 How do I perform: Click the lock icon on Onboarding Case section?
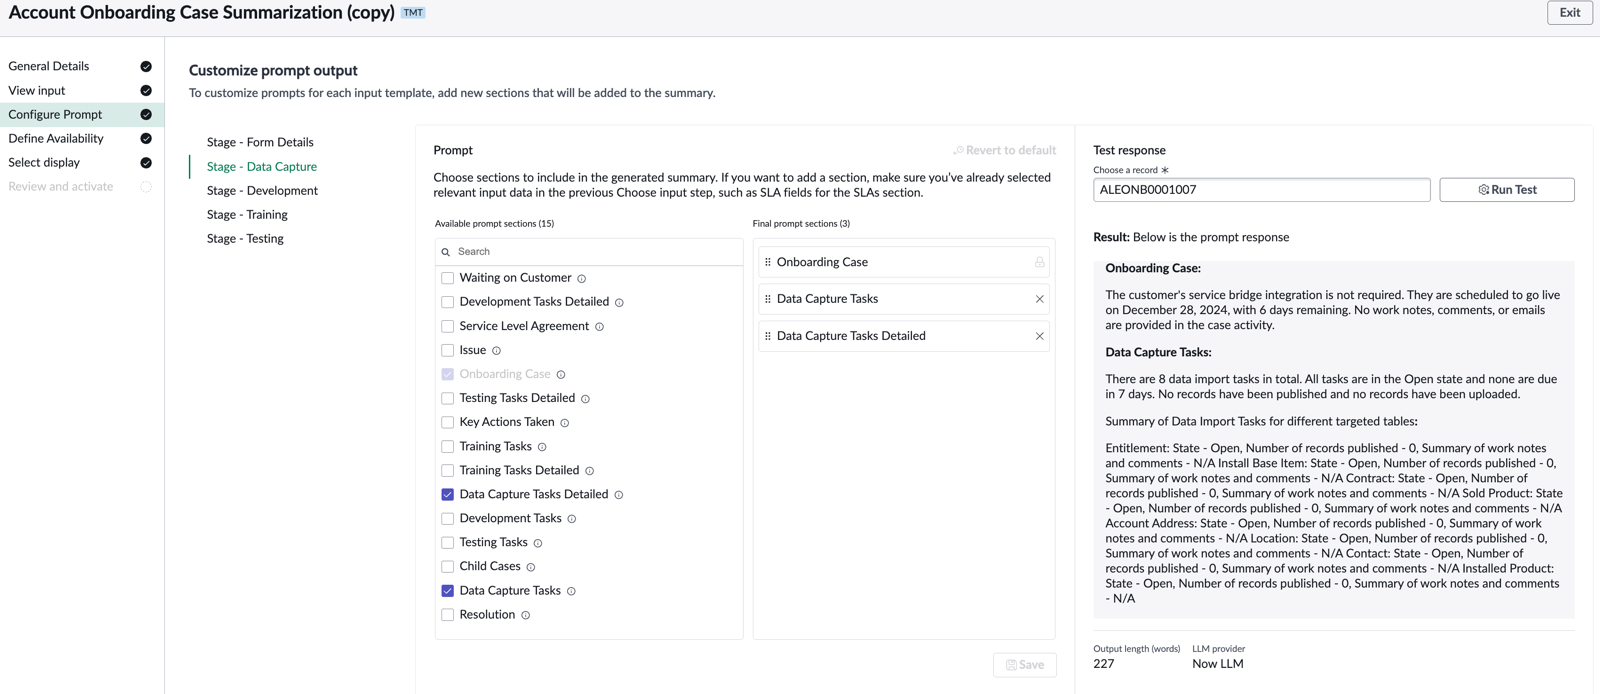click(x=1039, y=262)
